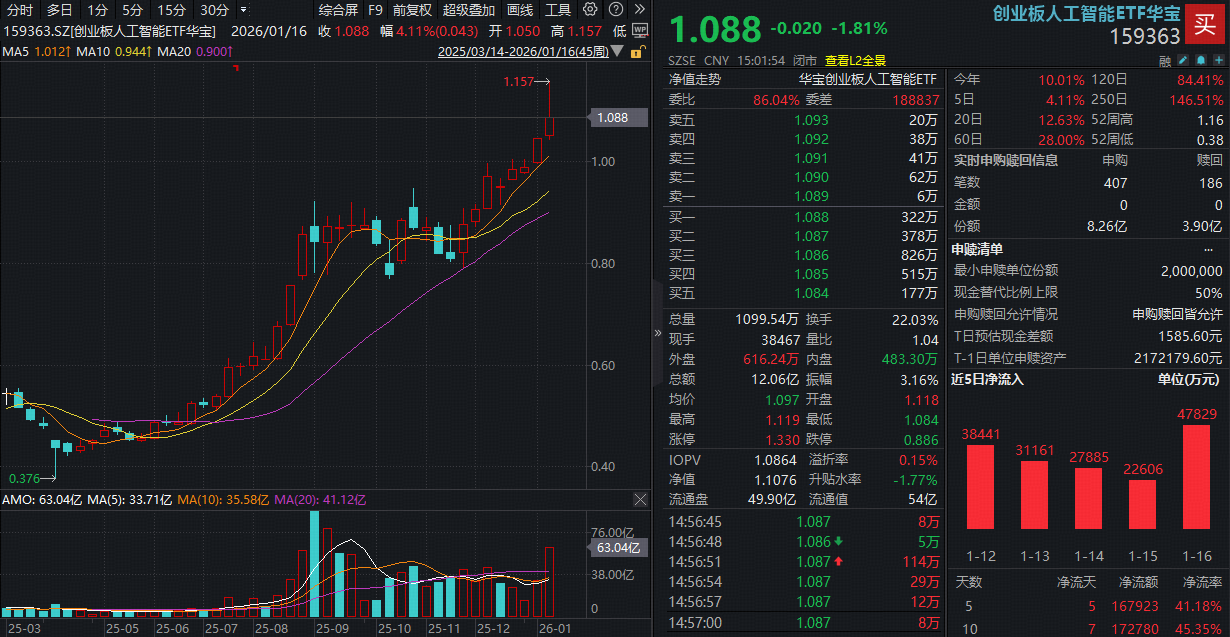The width and height of the screenshot is (1230, 637).
Task: Click the WP icon after the 低 price
Action: click(640, 30)
